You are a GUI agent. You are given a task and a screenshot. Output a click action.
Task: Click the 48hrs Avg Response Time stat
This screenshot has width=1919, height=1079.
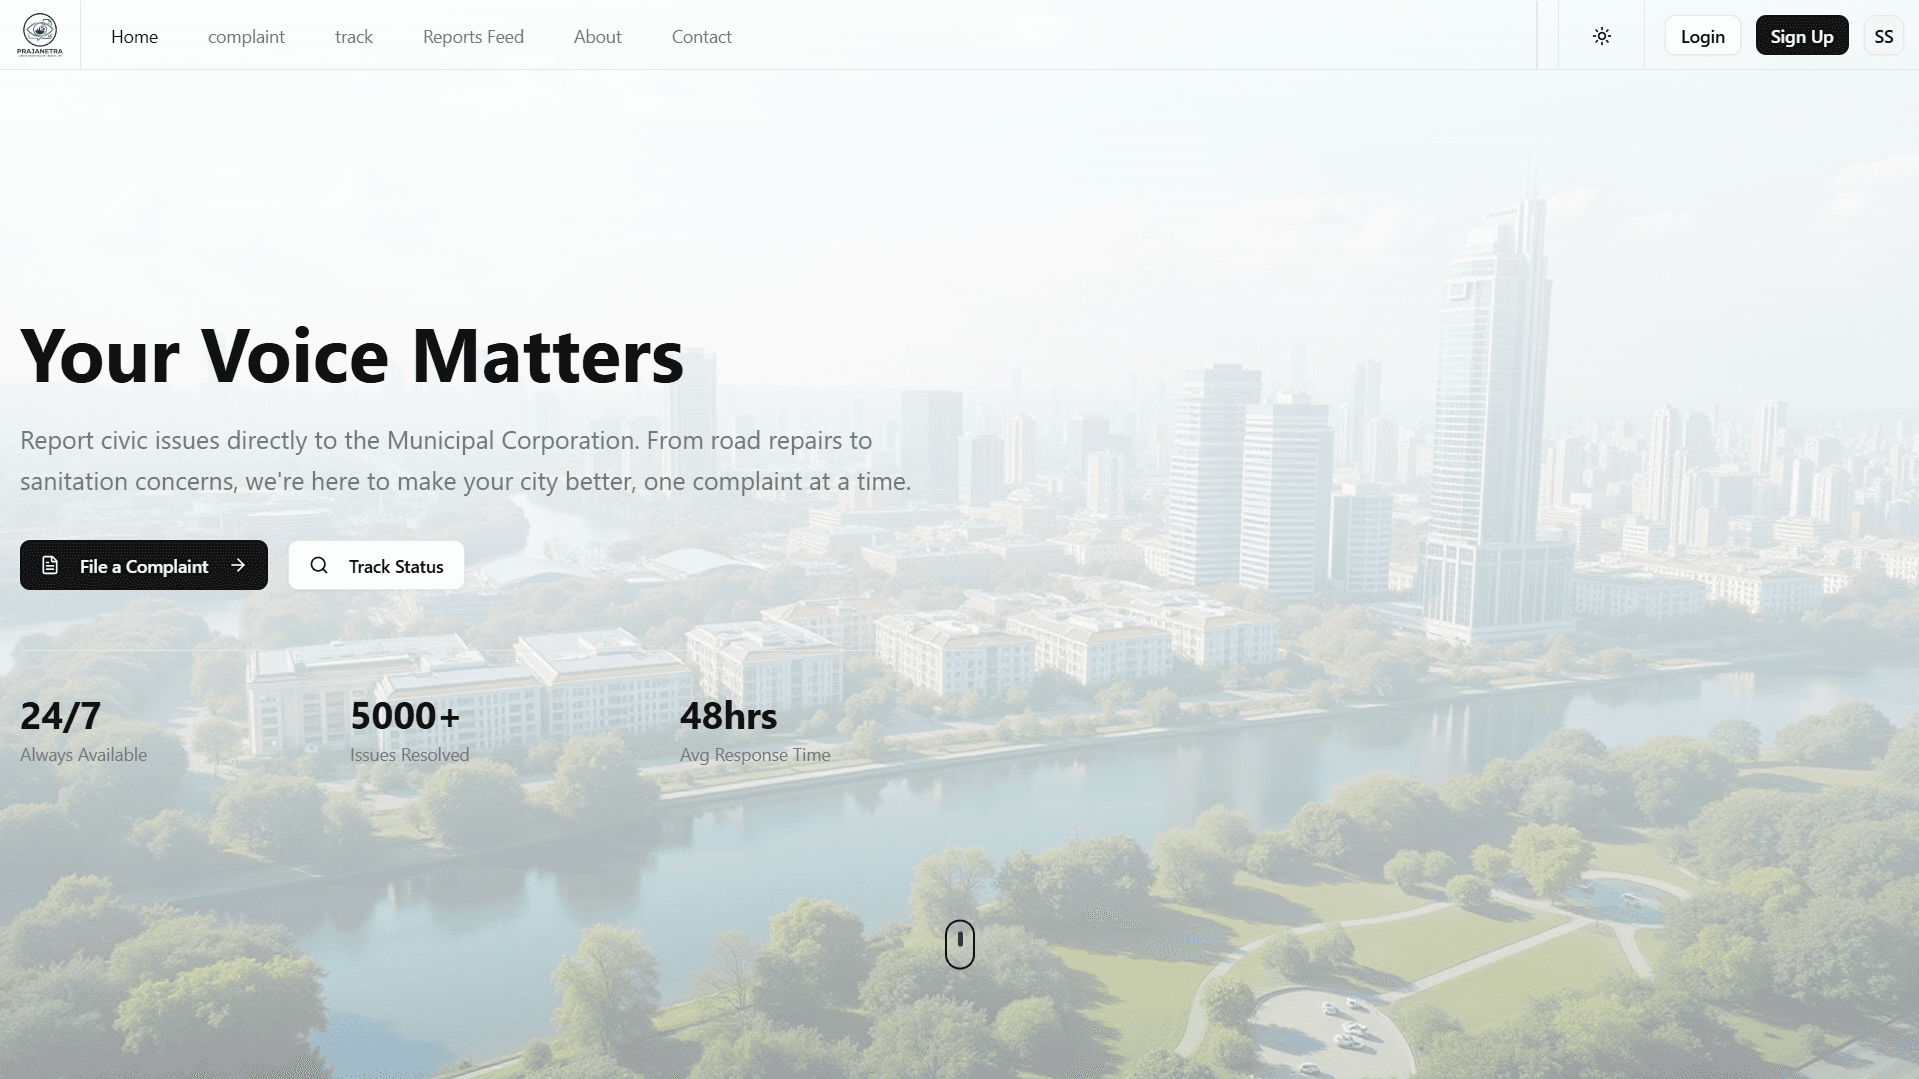(x=754, y=731)
